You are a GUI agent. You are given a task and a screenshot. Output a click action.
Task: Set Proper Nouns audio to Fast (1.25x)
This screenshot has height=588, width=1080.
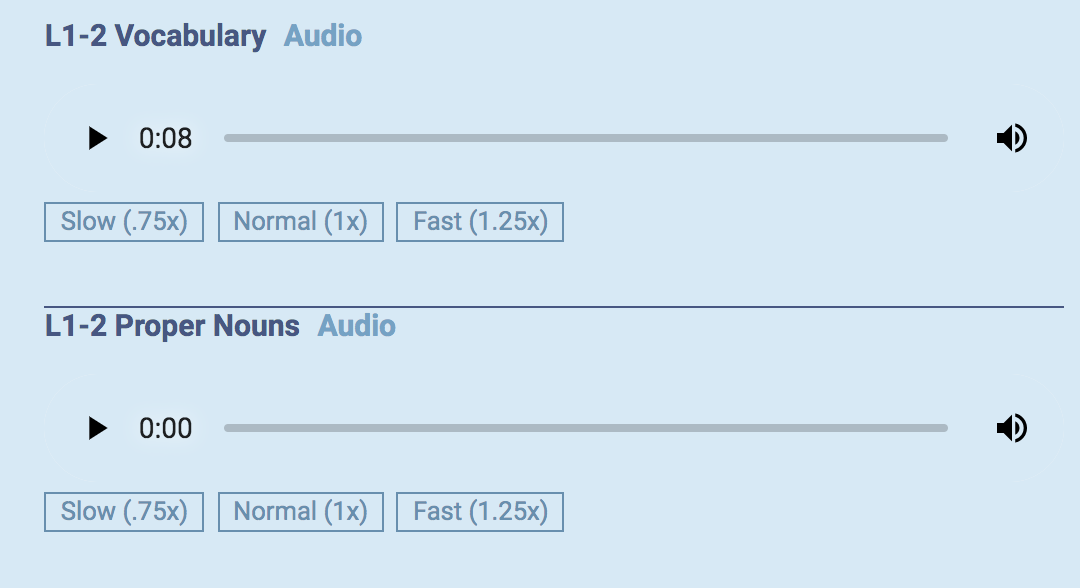480,512
